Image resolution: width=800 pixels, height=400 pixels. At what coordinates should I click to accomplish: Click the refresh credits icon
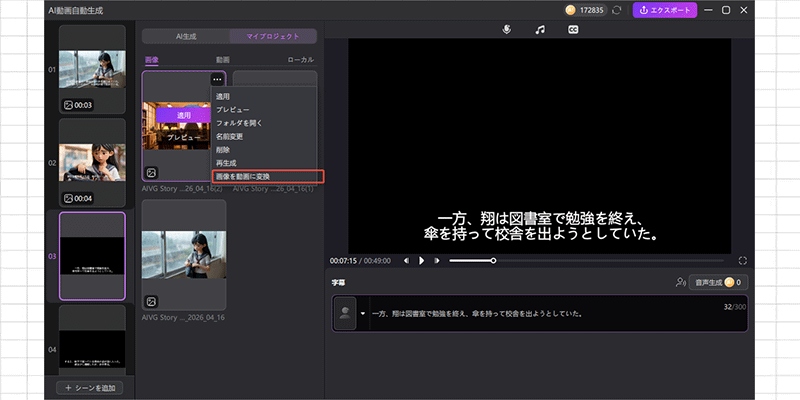[617, 10]
